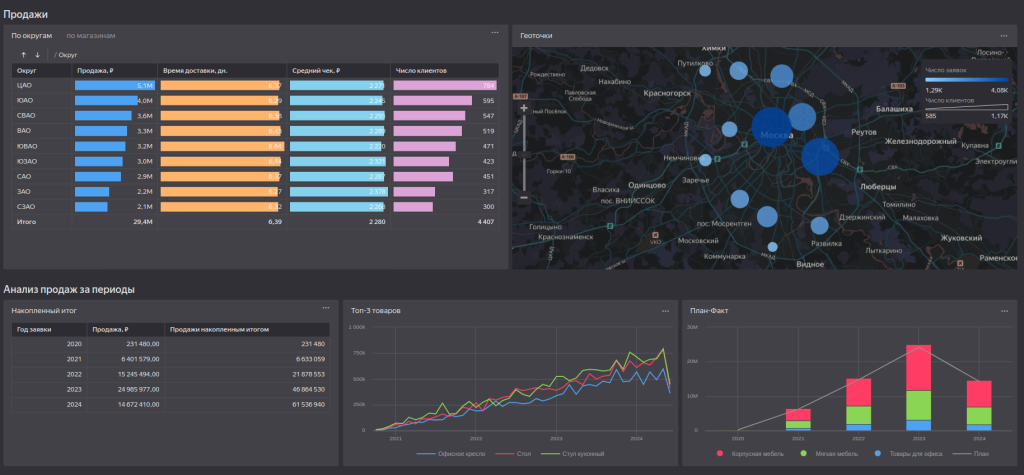The image size is (1024, 475).
Task: Select the По округам tab
Action: tap(32, 35)
